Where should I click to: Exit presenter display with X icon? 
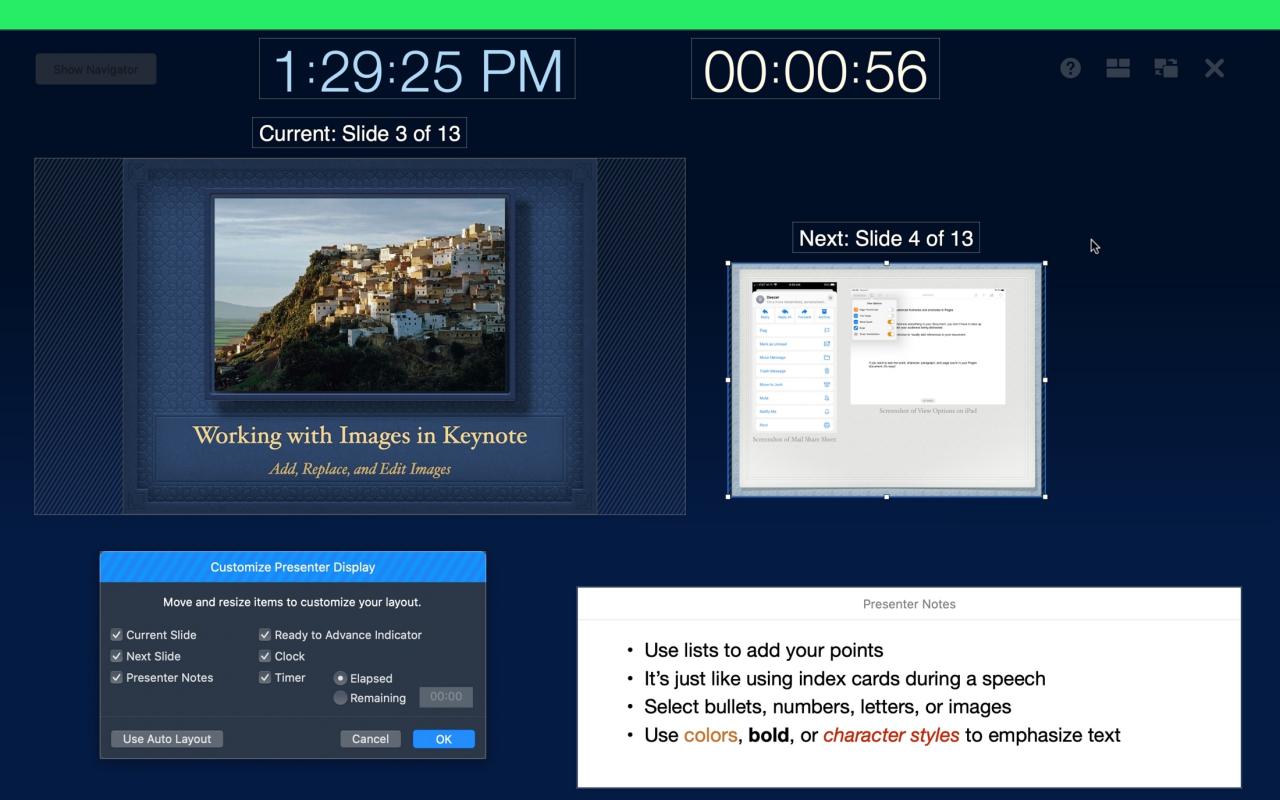(x=1214, y=68)
